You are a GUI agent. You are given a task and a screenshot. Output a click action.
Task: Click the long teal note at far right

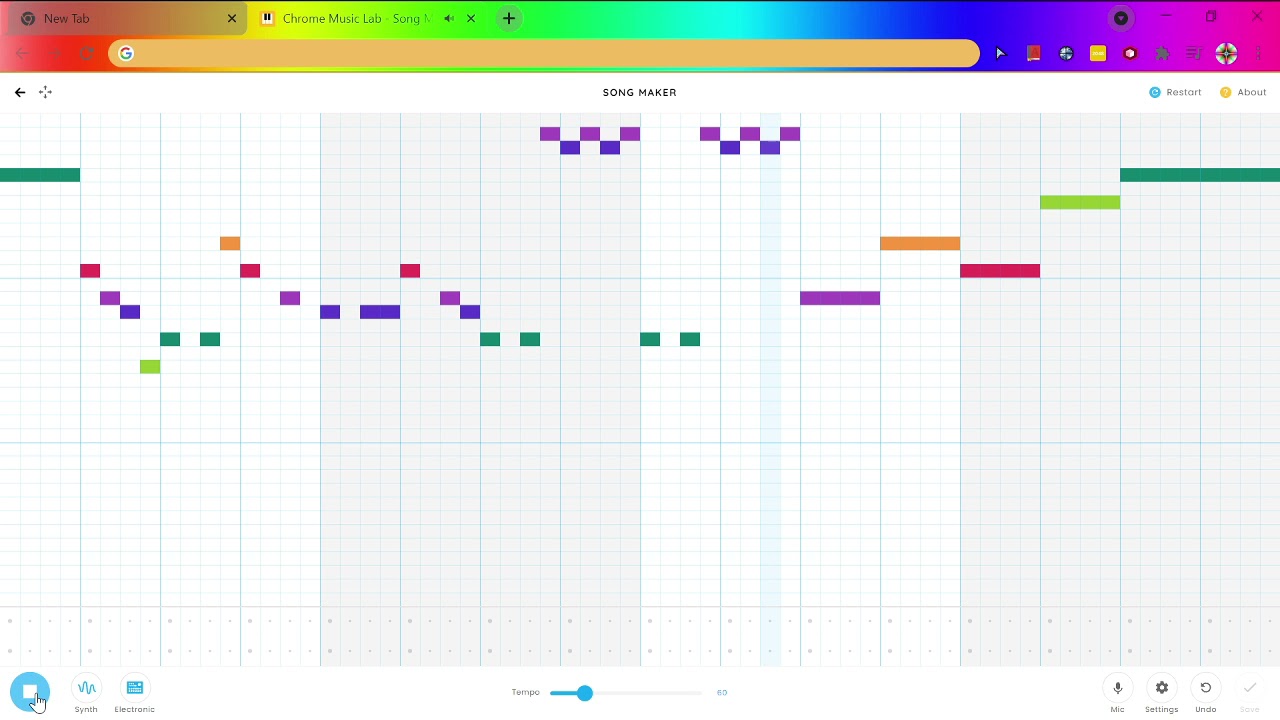pyautogui.click(x=1200, y=175)
